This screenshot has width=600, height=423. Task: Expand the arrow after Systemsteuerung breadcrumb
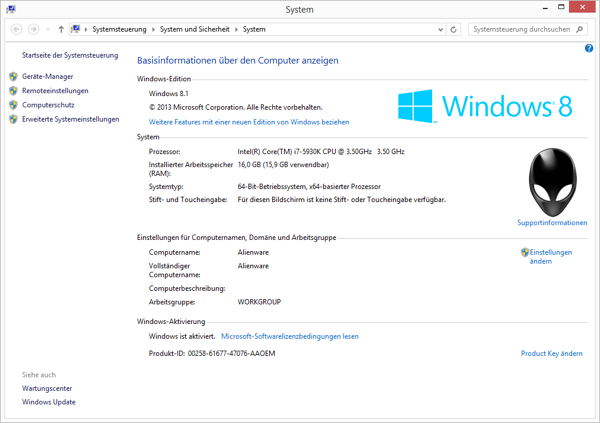point(153,29)
